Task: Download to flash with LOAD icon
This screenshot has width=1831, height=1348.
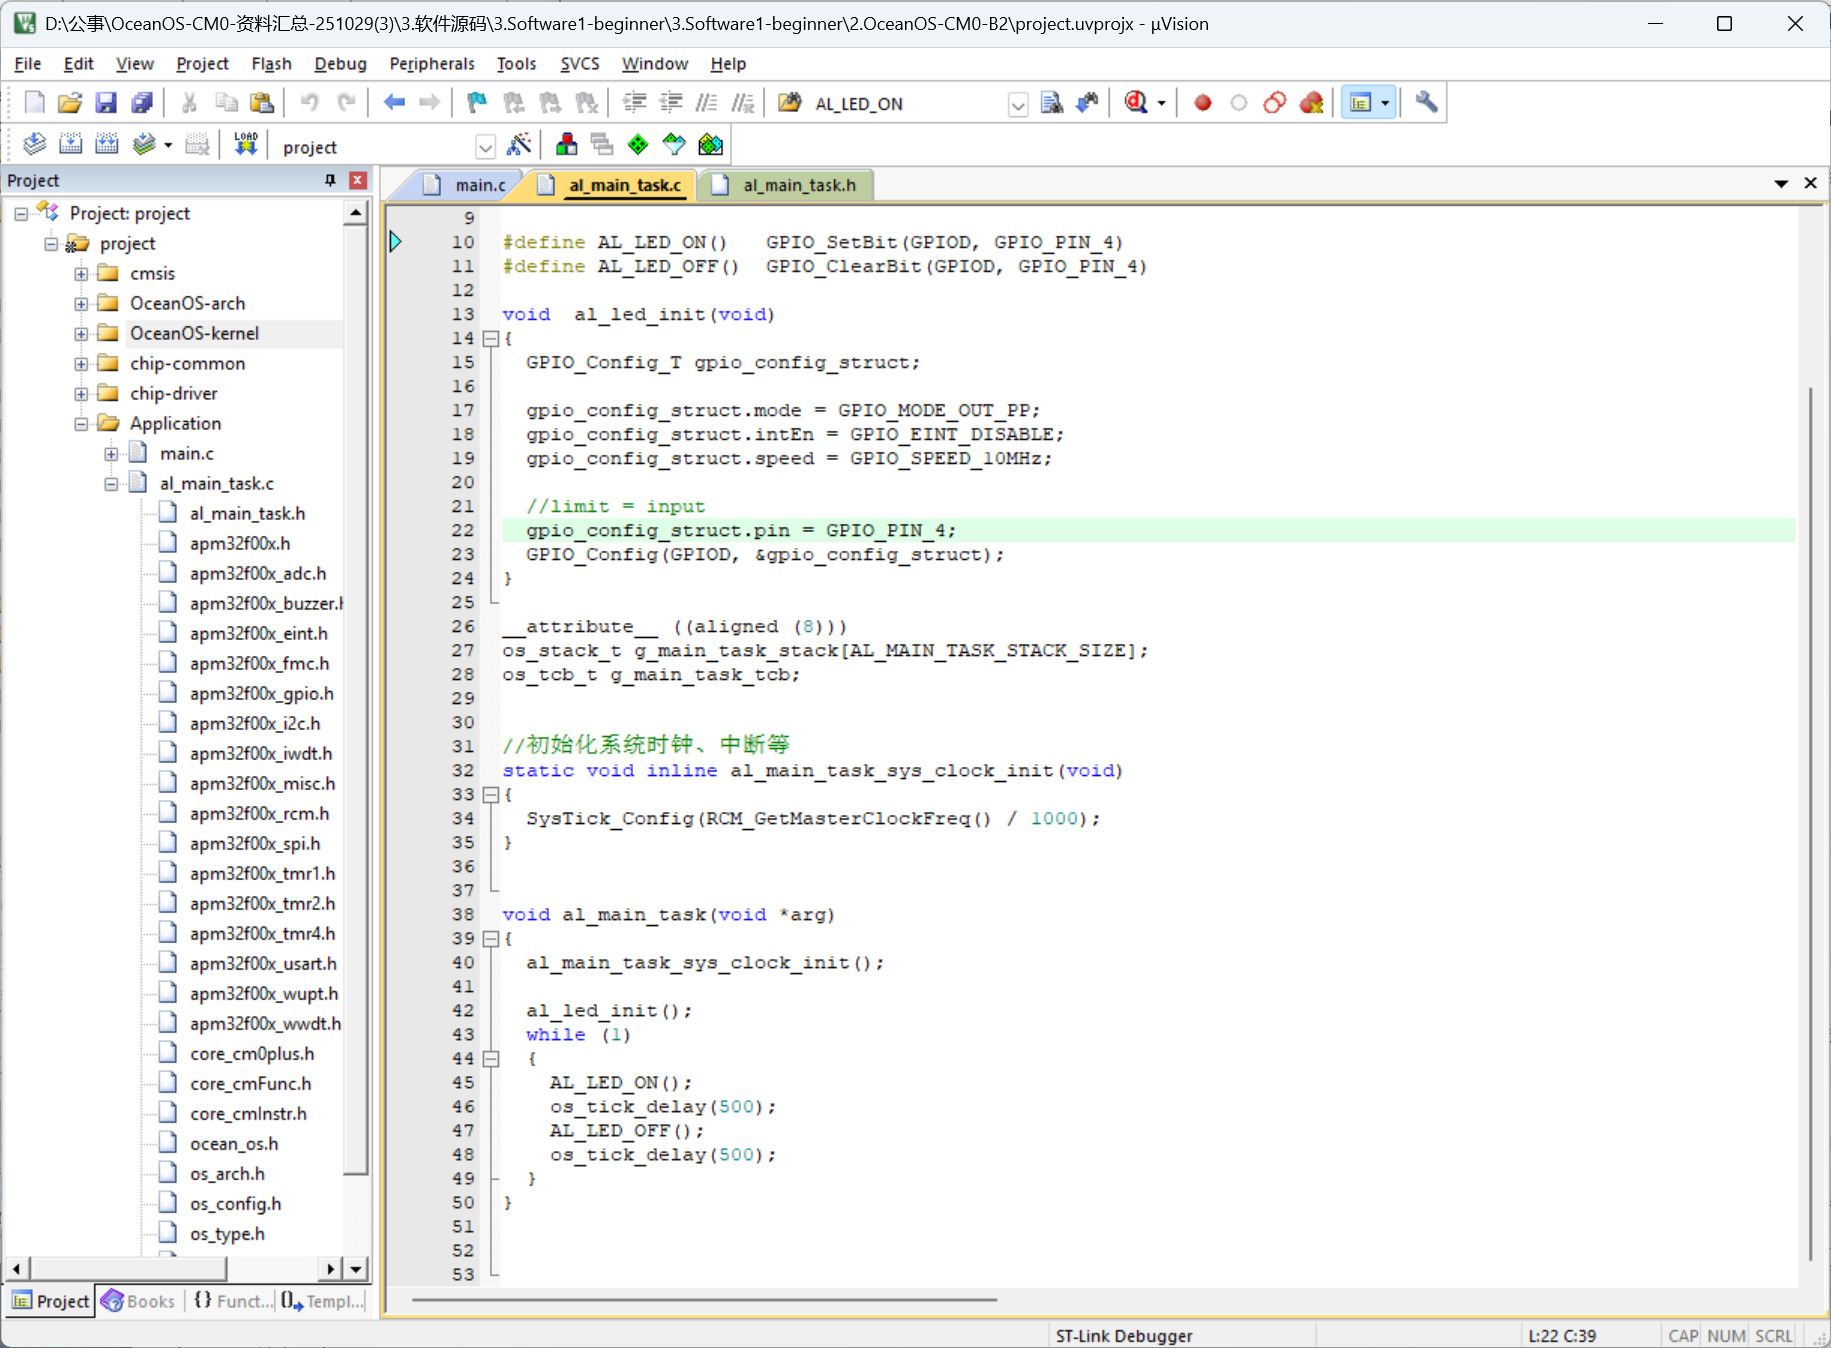Action: (x=245, y=144)
